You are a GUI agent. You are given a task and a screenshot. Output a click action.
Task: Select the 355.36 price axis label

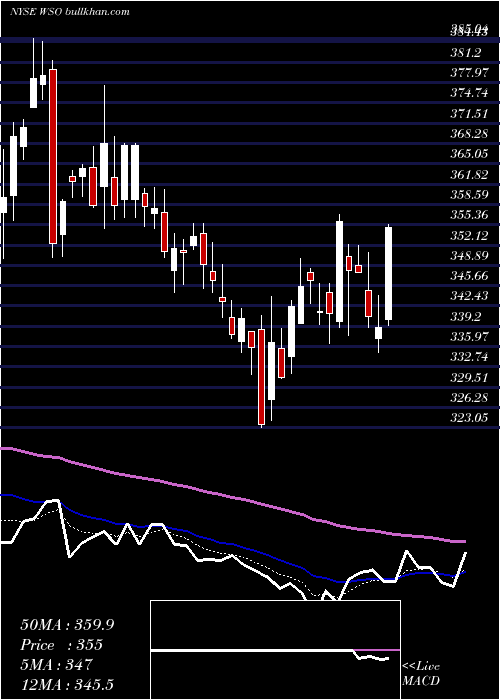(x=469, y=215)
